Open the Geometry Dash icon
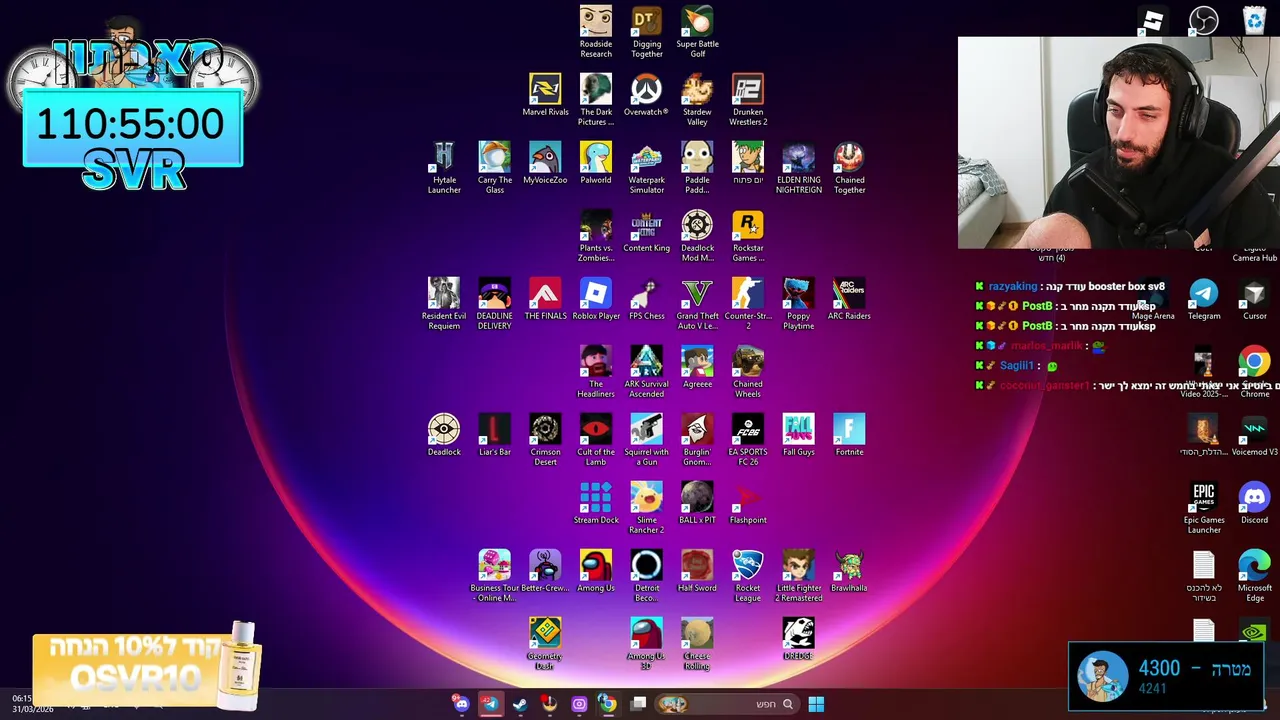1280x720 pixels. [545, 644]
